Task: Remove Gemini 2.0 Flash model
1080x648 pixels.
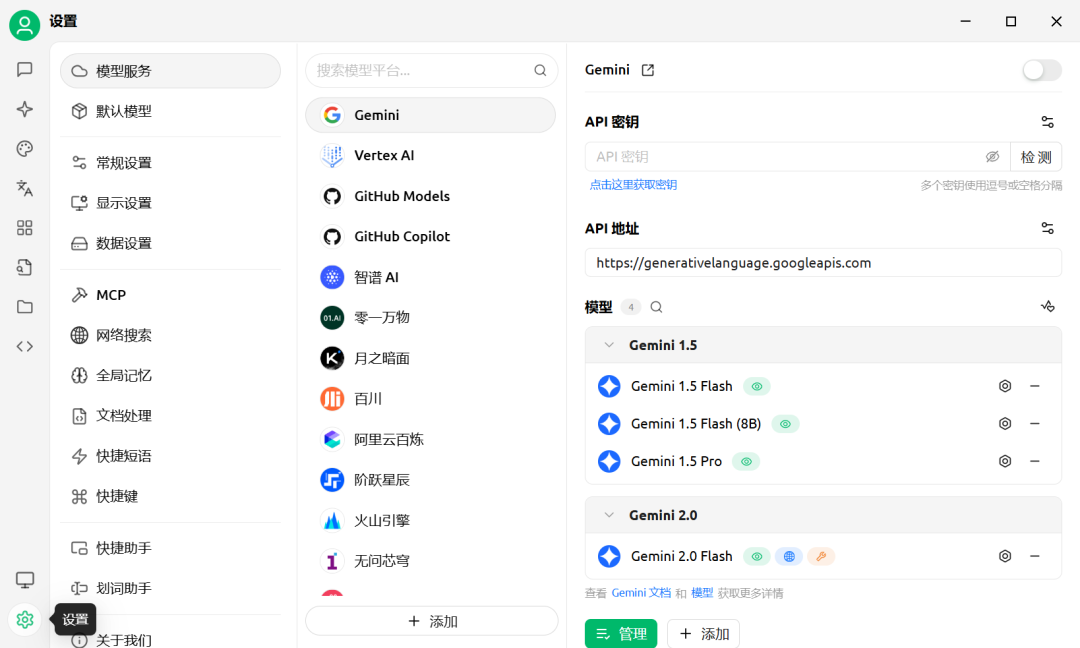Action: [x=1035, y=556]
